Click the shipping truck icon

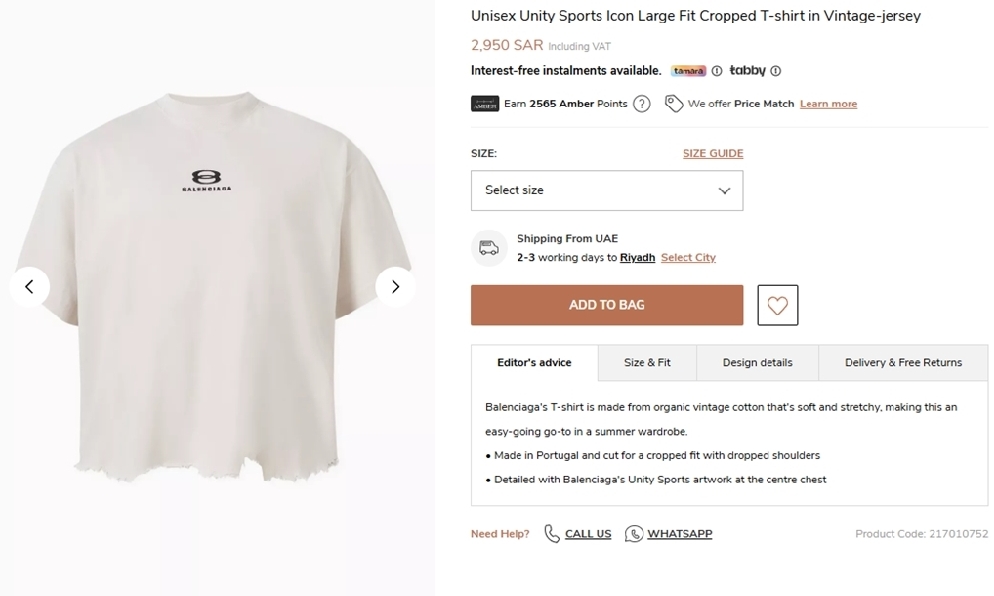489,248
